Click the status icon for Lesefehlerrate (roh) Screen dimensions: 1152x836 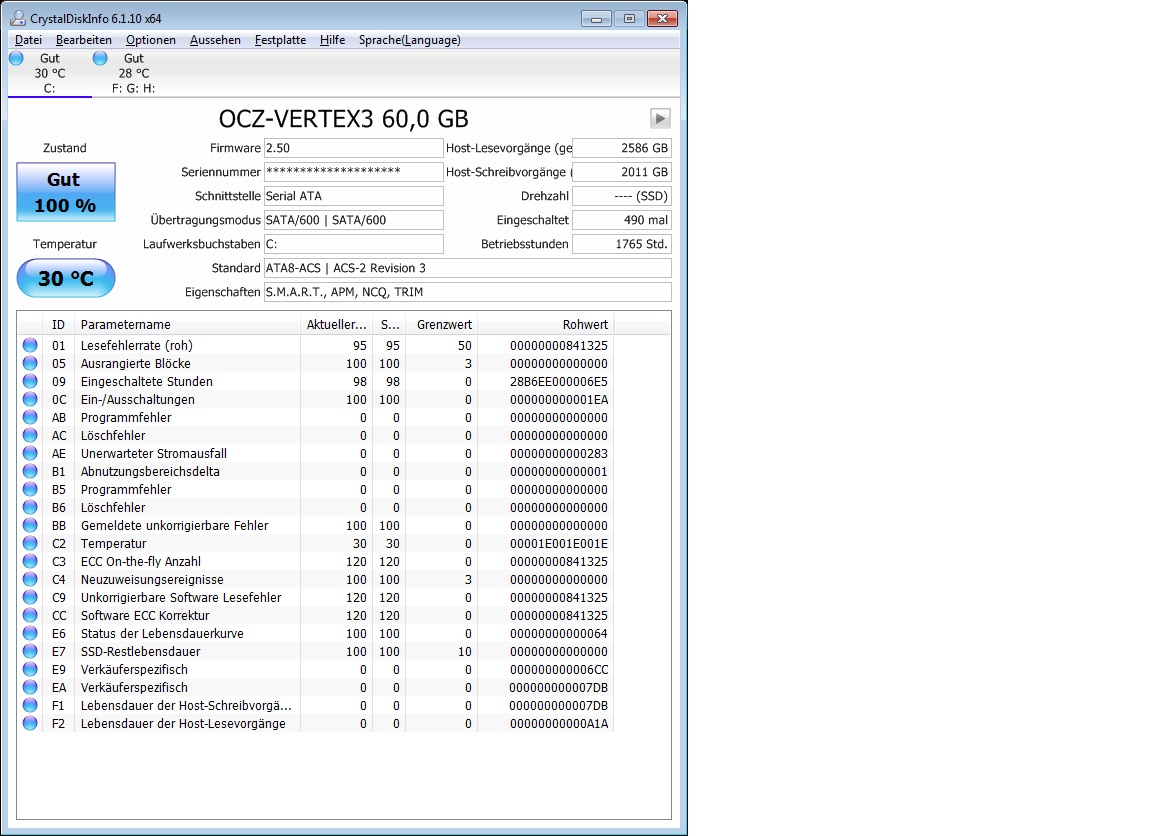click(x=30, y=345)
